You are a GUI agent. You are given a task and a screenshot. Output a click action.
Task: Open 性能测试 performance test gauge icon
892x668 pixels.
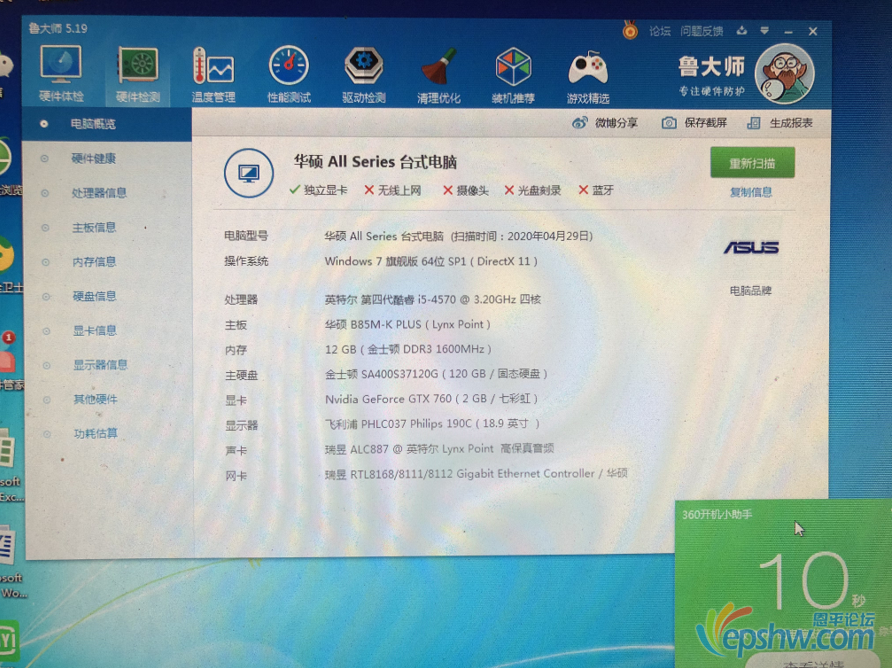click(x=289, y=75)
